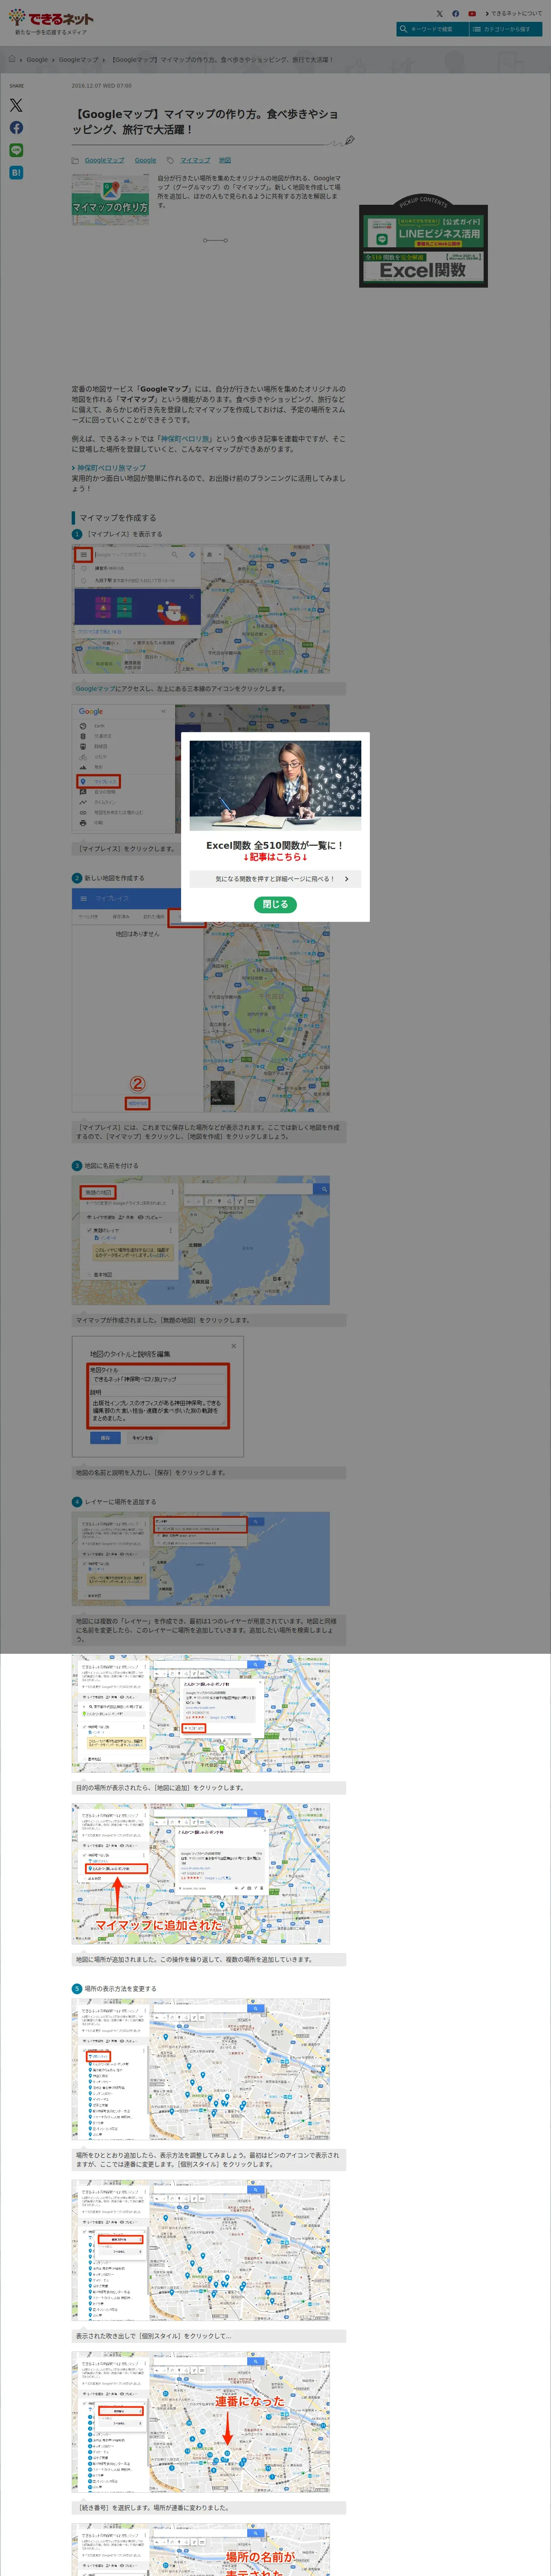551x2576 pixels.
Task: Click the 地図のタイトルと説明を編集 dialog screenshot
Action: 158,1396
